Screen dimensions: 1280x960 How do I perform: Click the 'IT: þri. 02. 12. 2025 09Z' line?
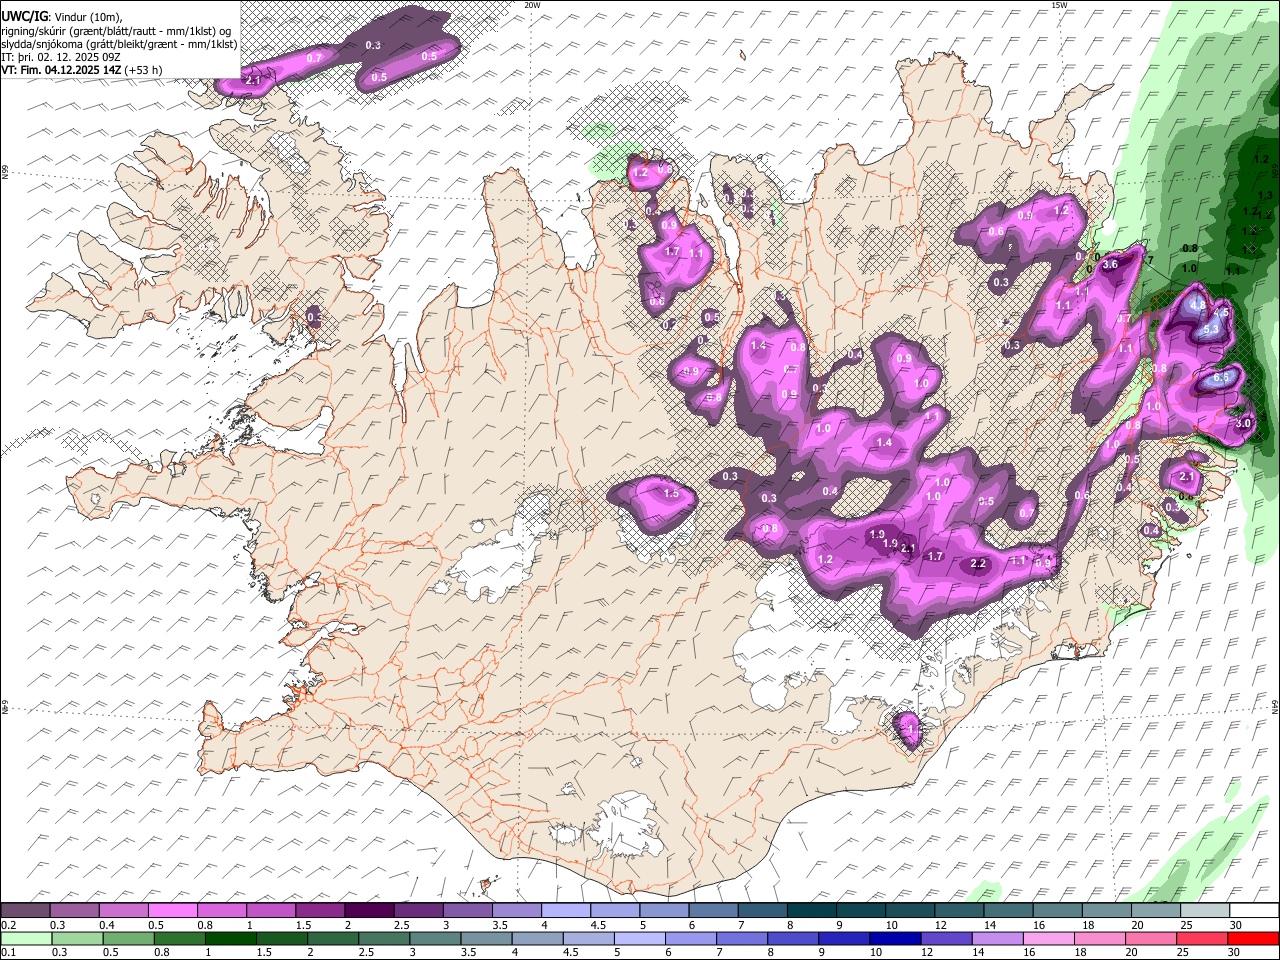pyautogui.click(x=62, y=57)
